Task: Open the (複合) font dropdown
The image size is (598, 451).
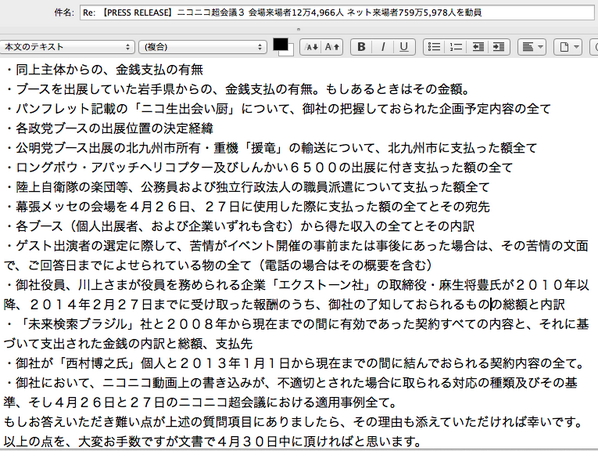Action: 202,47
